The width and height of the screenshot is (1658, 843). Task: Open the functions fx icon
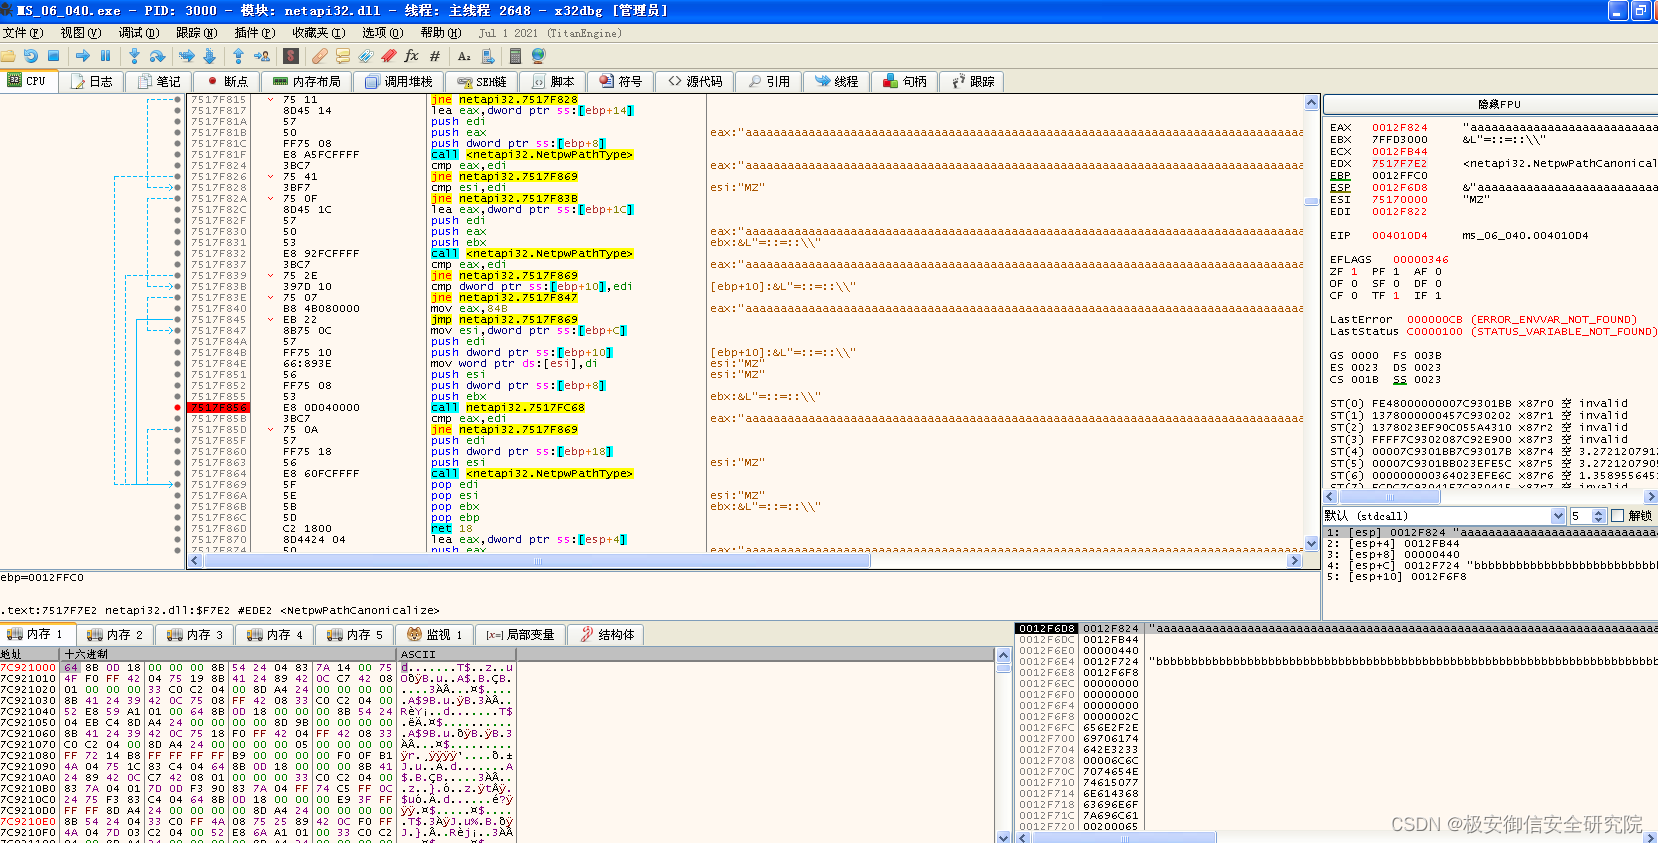point(411,56)
